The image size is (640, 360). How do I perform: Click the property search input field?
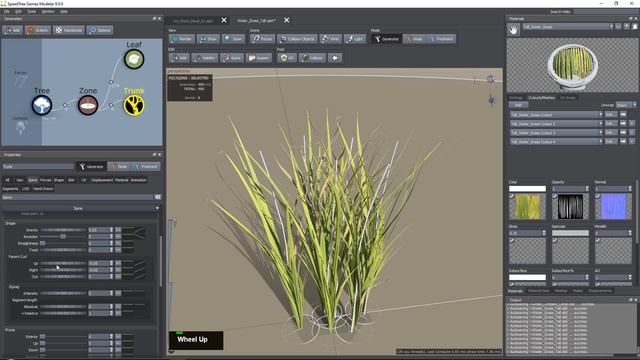pyautogui.click(x=78, y=197)
